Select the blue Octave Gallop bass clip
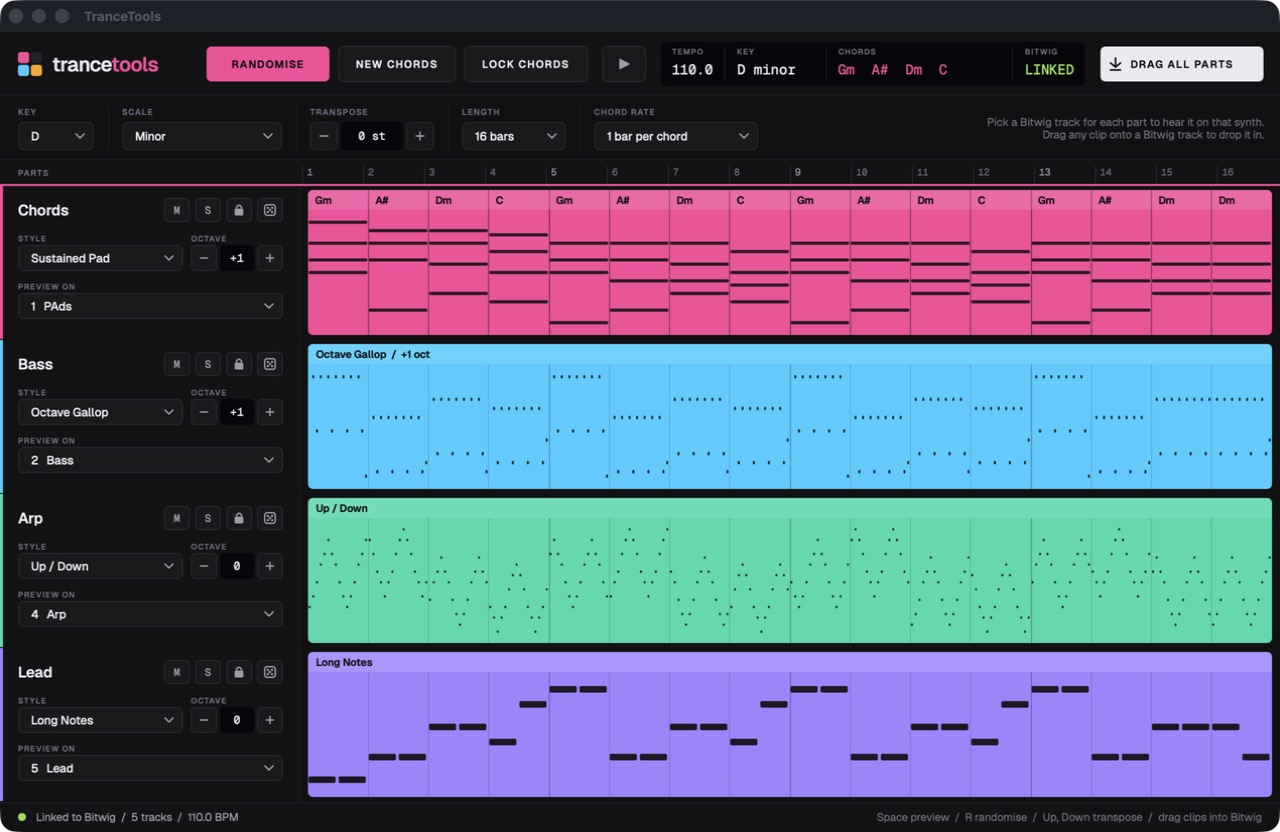The width and height of the screenshot is (1280, 832). (x=790, y=417)
